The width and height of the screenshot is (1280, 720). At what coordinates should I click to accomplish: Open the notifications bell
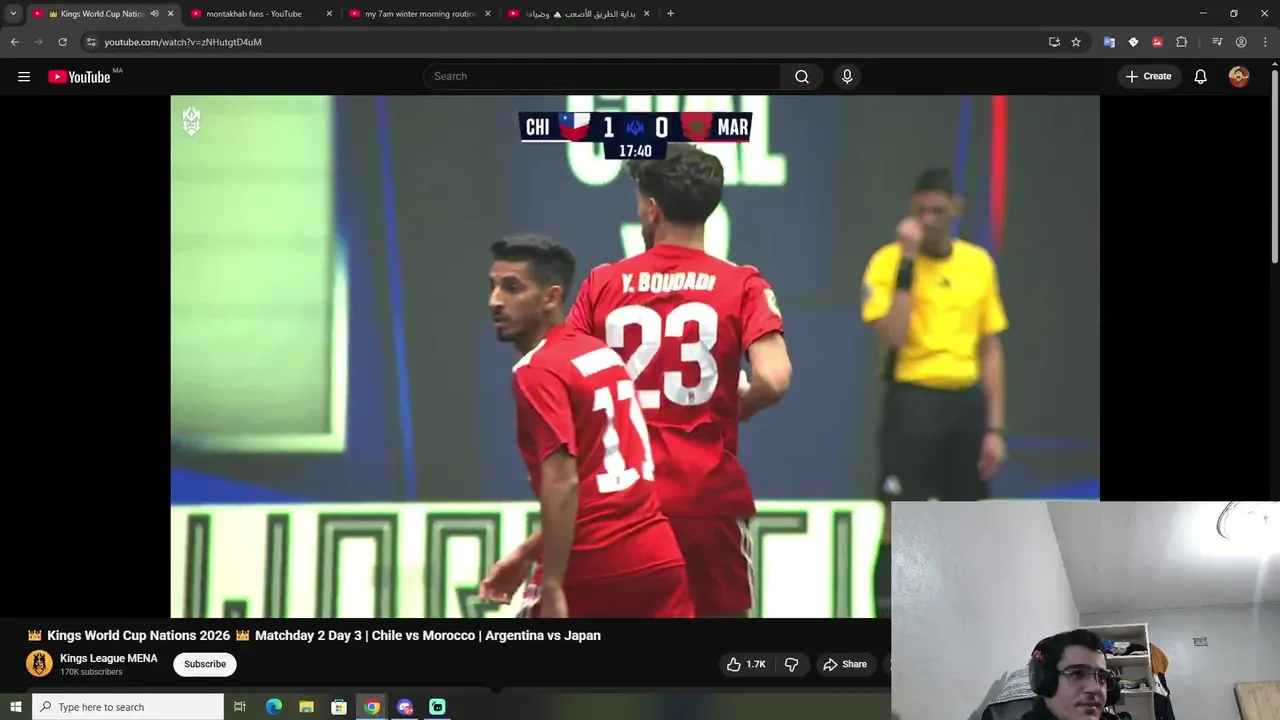point(1200,76)
